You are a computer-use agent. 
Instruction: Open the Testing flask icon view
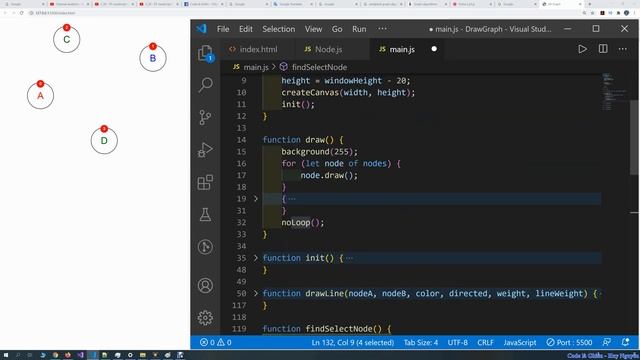coord(205,215)
